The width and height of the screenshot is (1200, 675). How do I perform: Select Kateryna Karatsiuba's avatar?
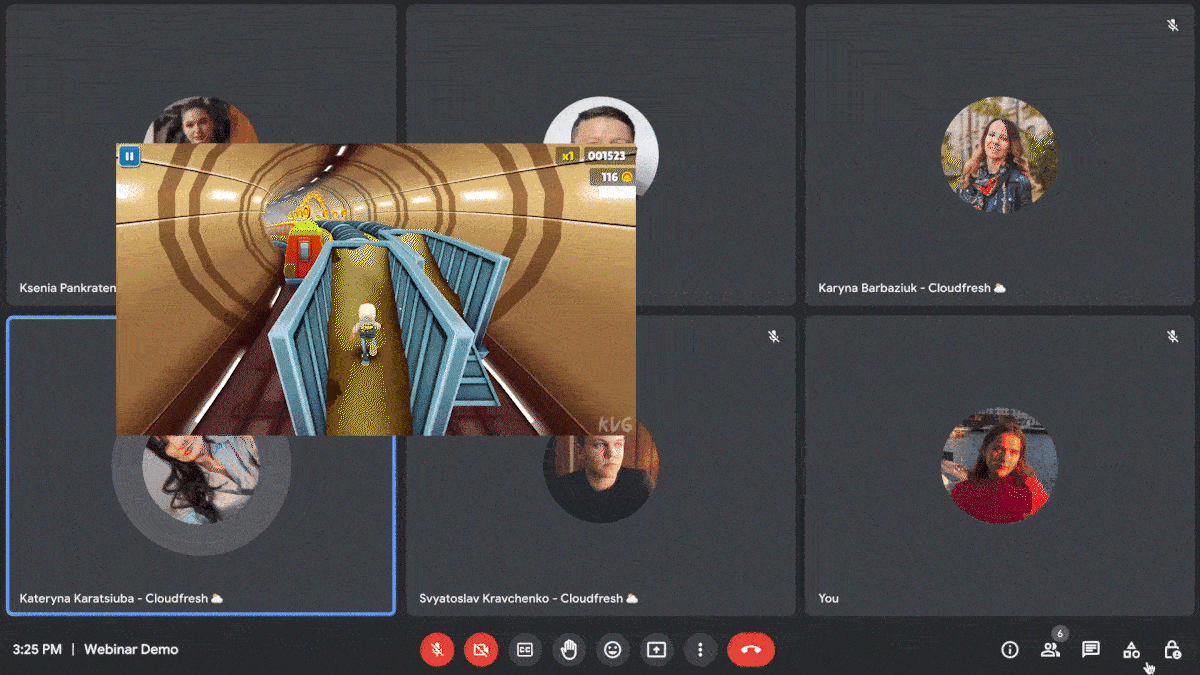pyautogui.click(x=201, y=479)
